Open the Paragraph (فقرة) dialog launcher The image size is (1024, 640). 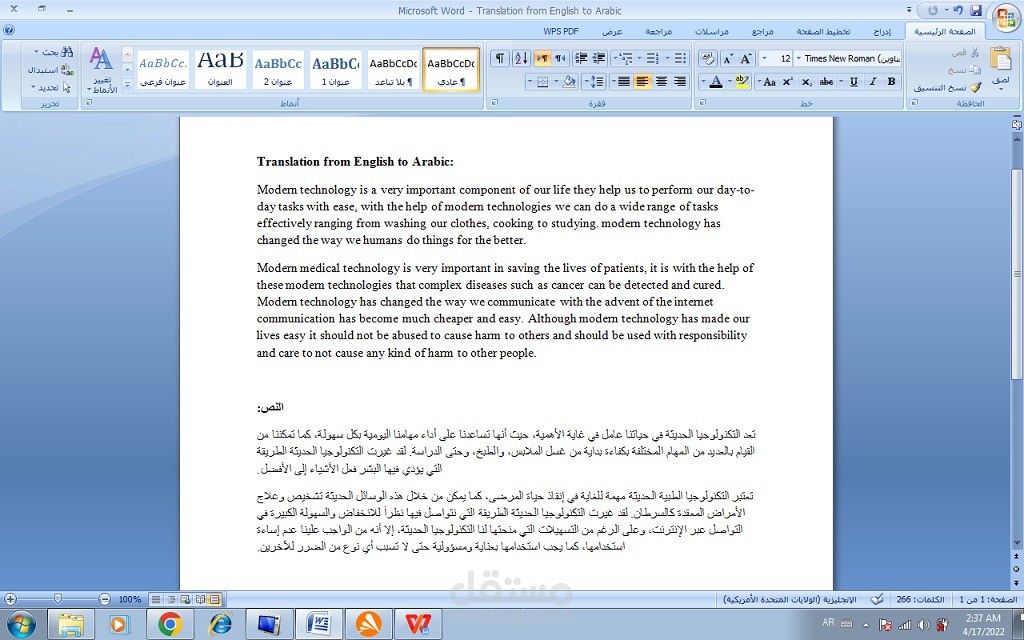click(x=494, y=103)
